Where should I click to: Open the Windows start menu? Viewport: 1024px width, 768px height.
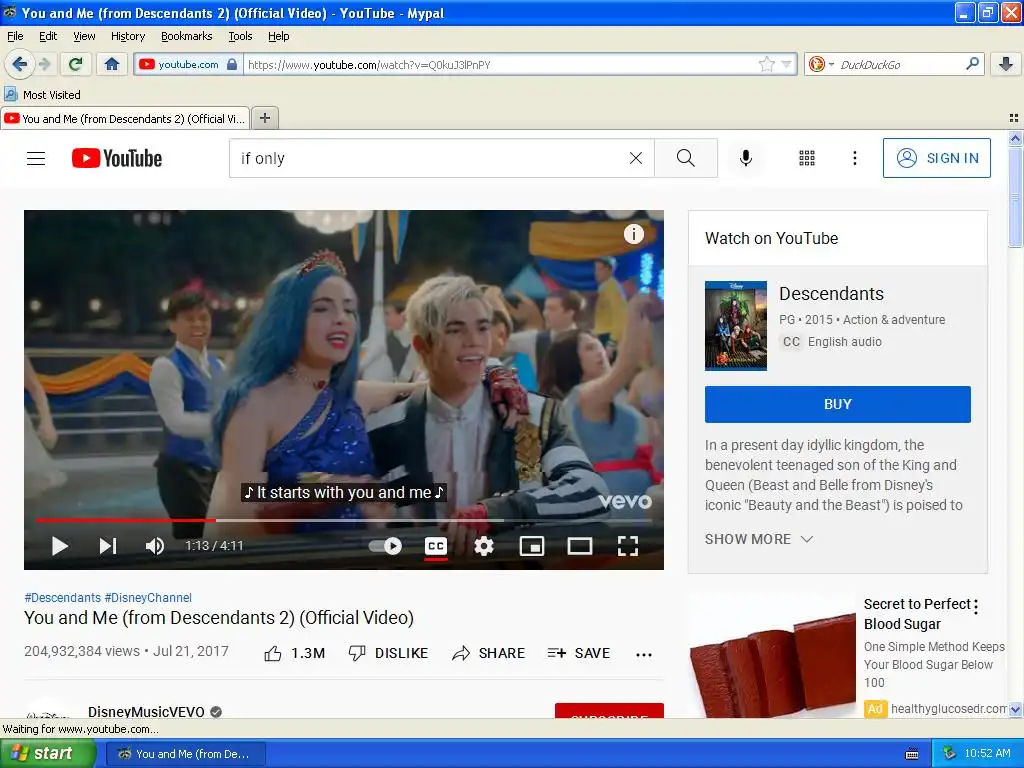(x=48, y=754)
